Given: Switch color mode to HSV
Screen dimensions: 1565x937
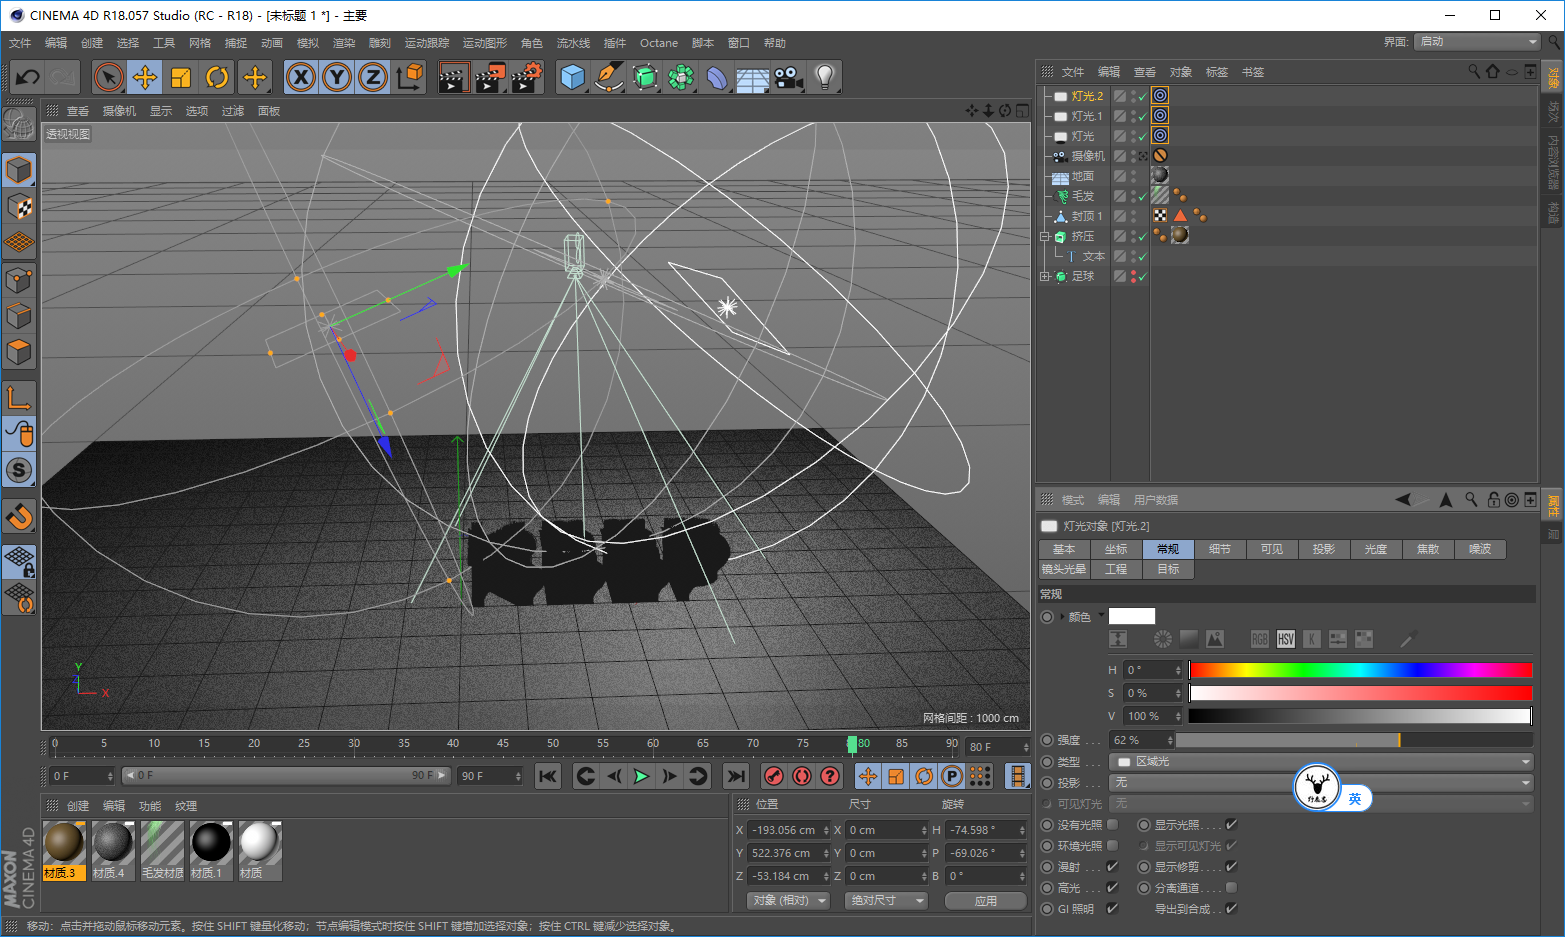Looking at the screenshot, I should 1286,639.
